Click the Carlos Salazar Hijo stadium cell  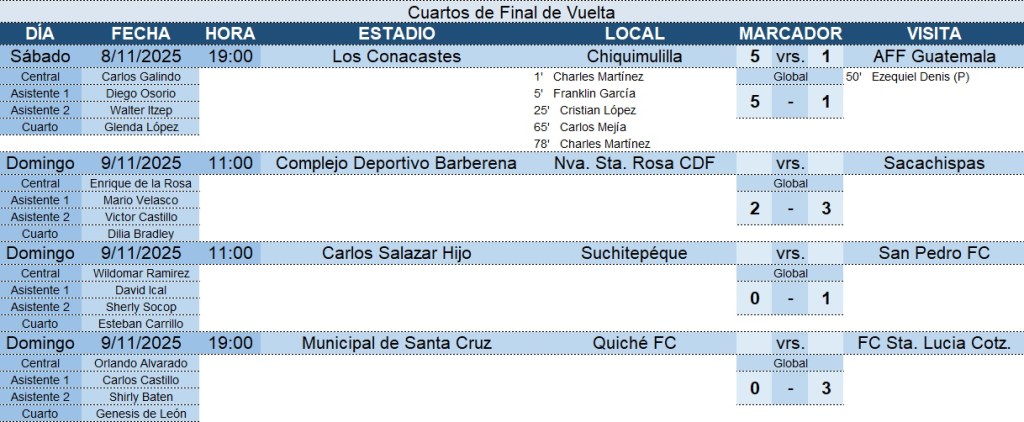[397, 253]
